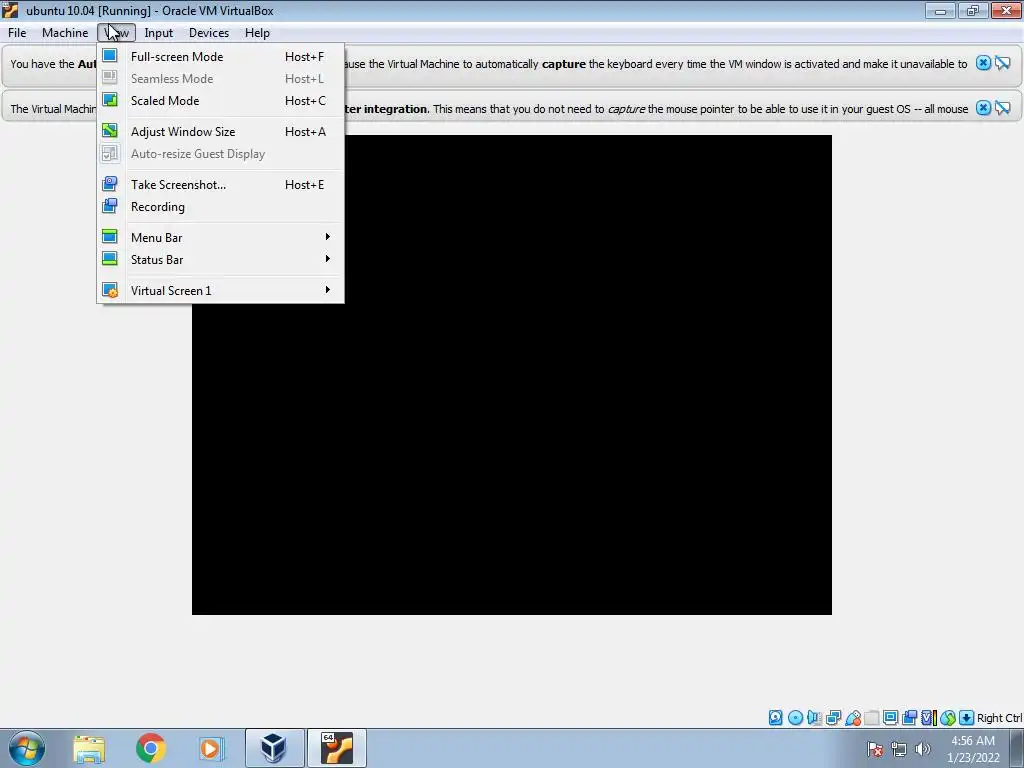This screenshot has width=1024, height=768.
Task: Expand the Menu Bar submenu
Action: [x=220, y=238]
